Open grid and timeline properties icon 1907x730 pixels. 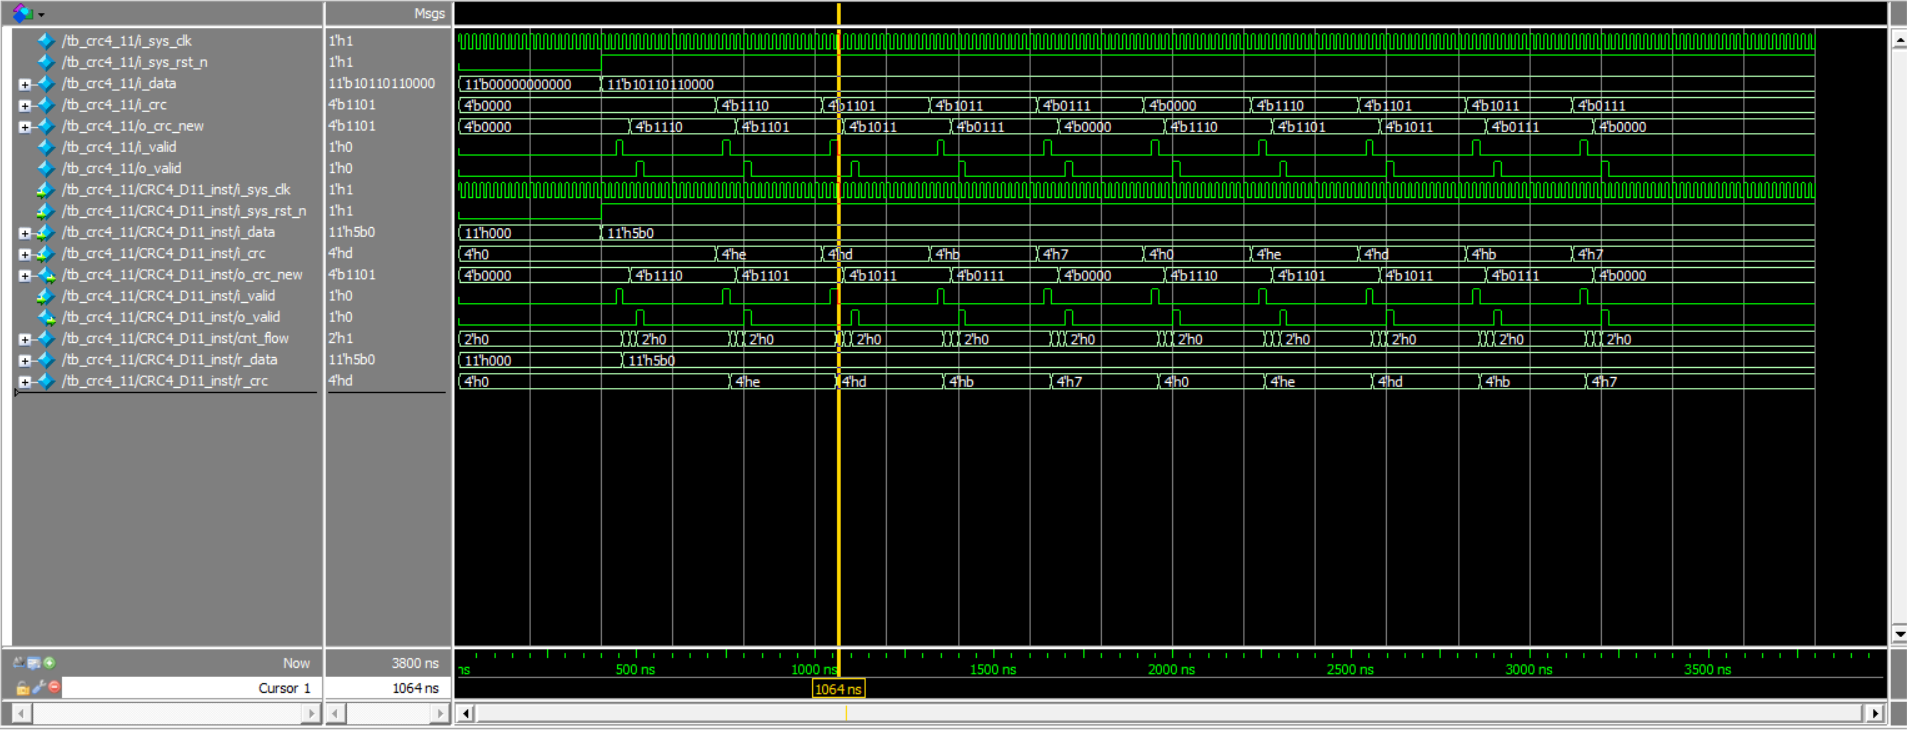[x=34, y=662]
